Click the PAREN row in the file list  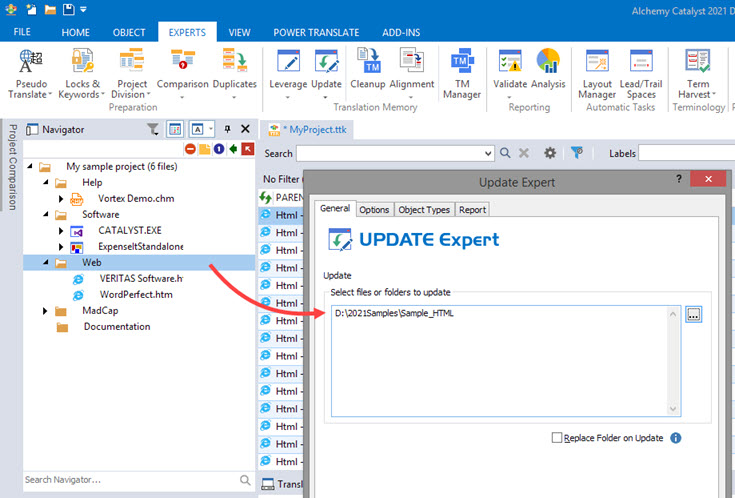click(x=281, y=197)
